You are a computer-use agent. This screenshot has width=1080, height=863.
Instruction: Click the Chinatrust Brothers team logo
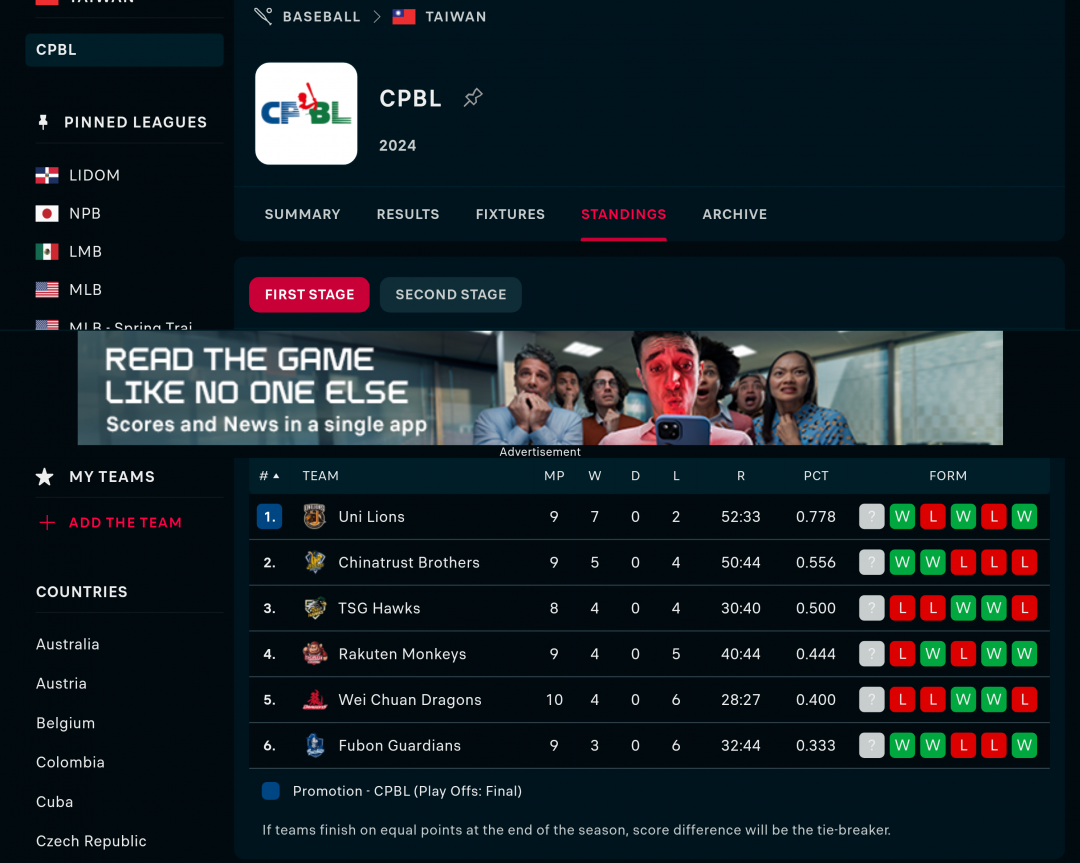pos(315,563)
